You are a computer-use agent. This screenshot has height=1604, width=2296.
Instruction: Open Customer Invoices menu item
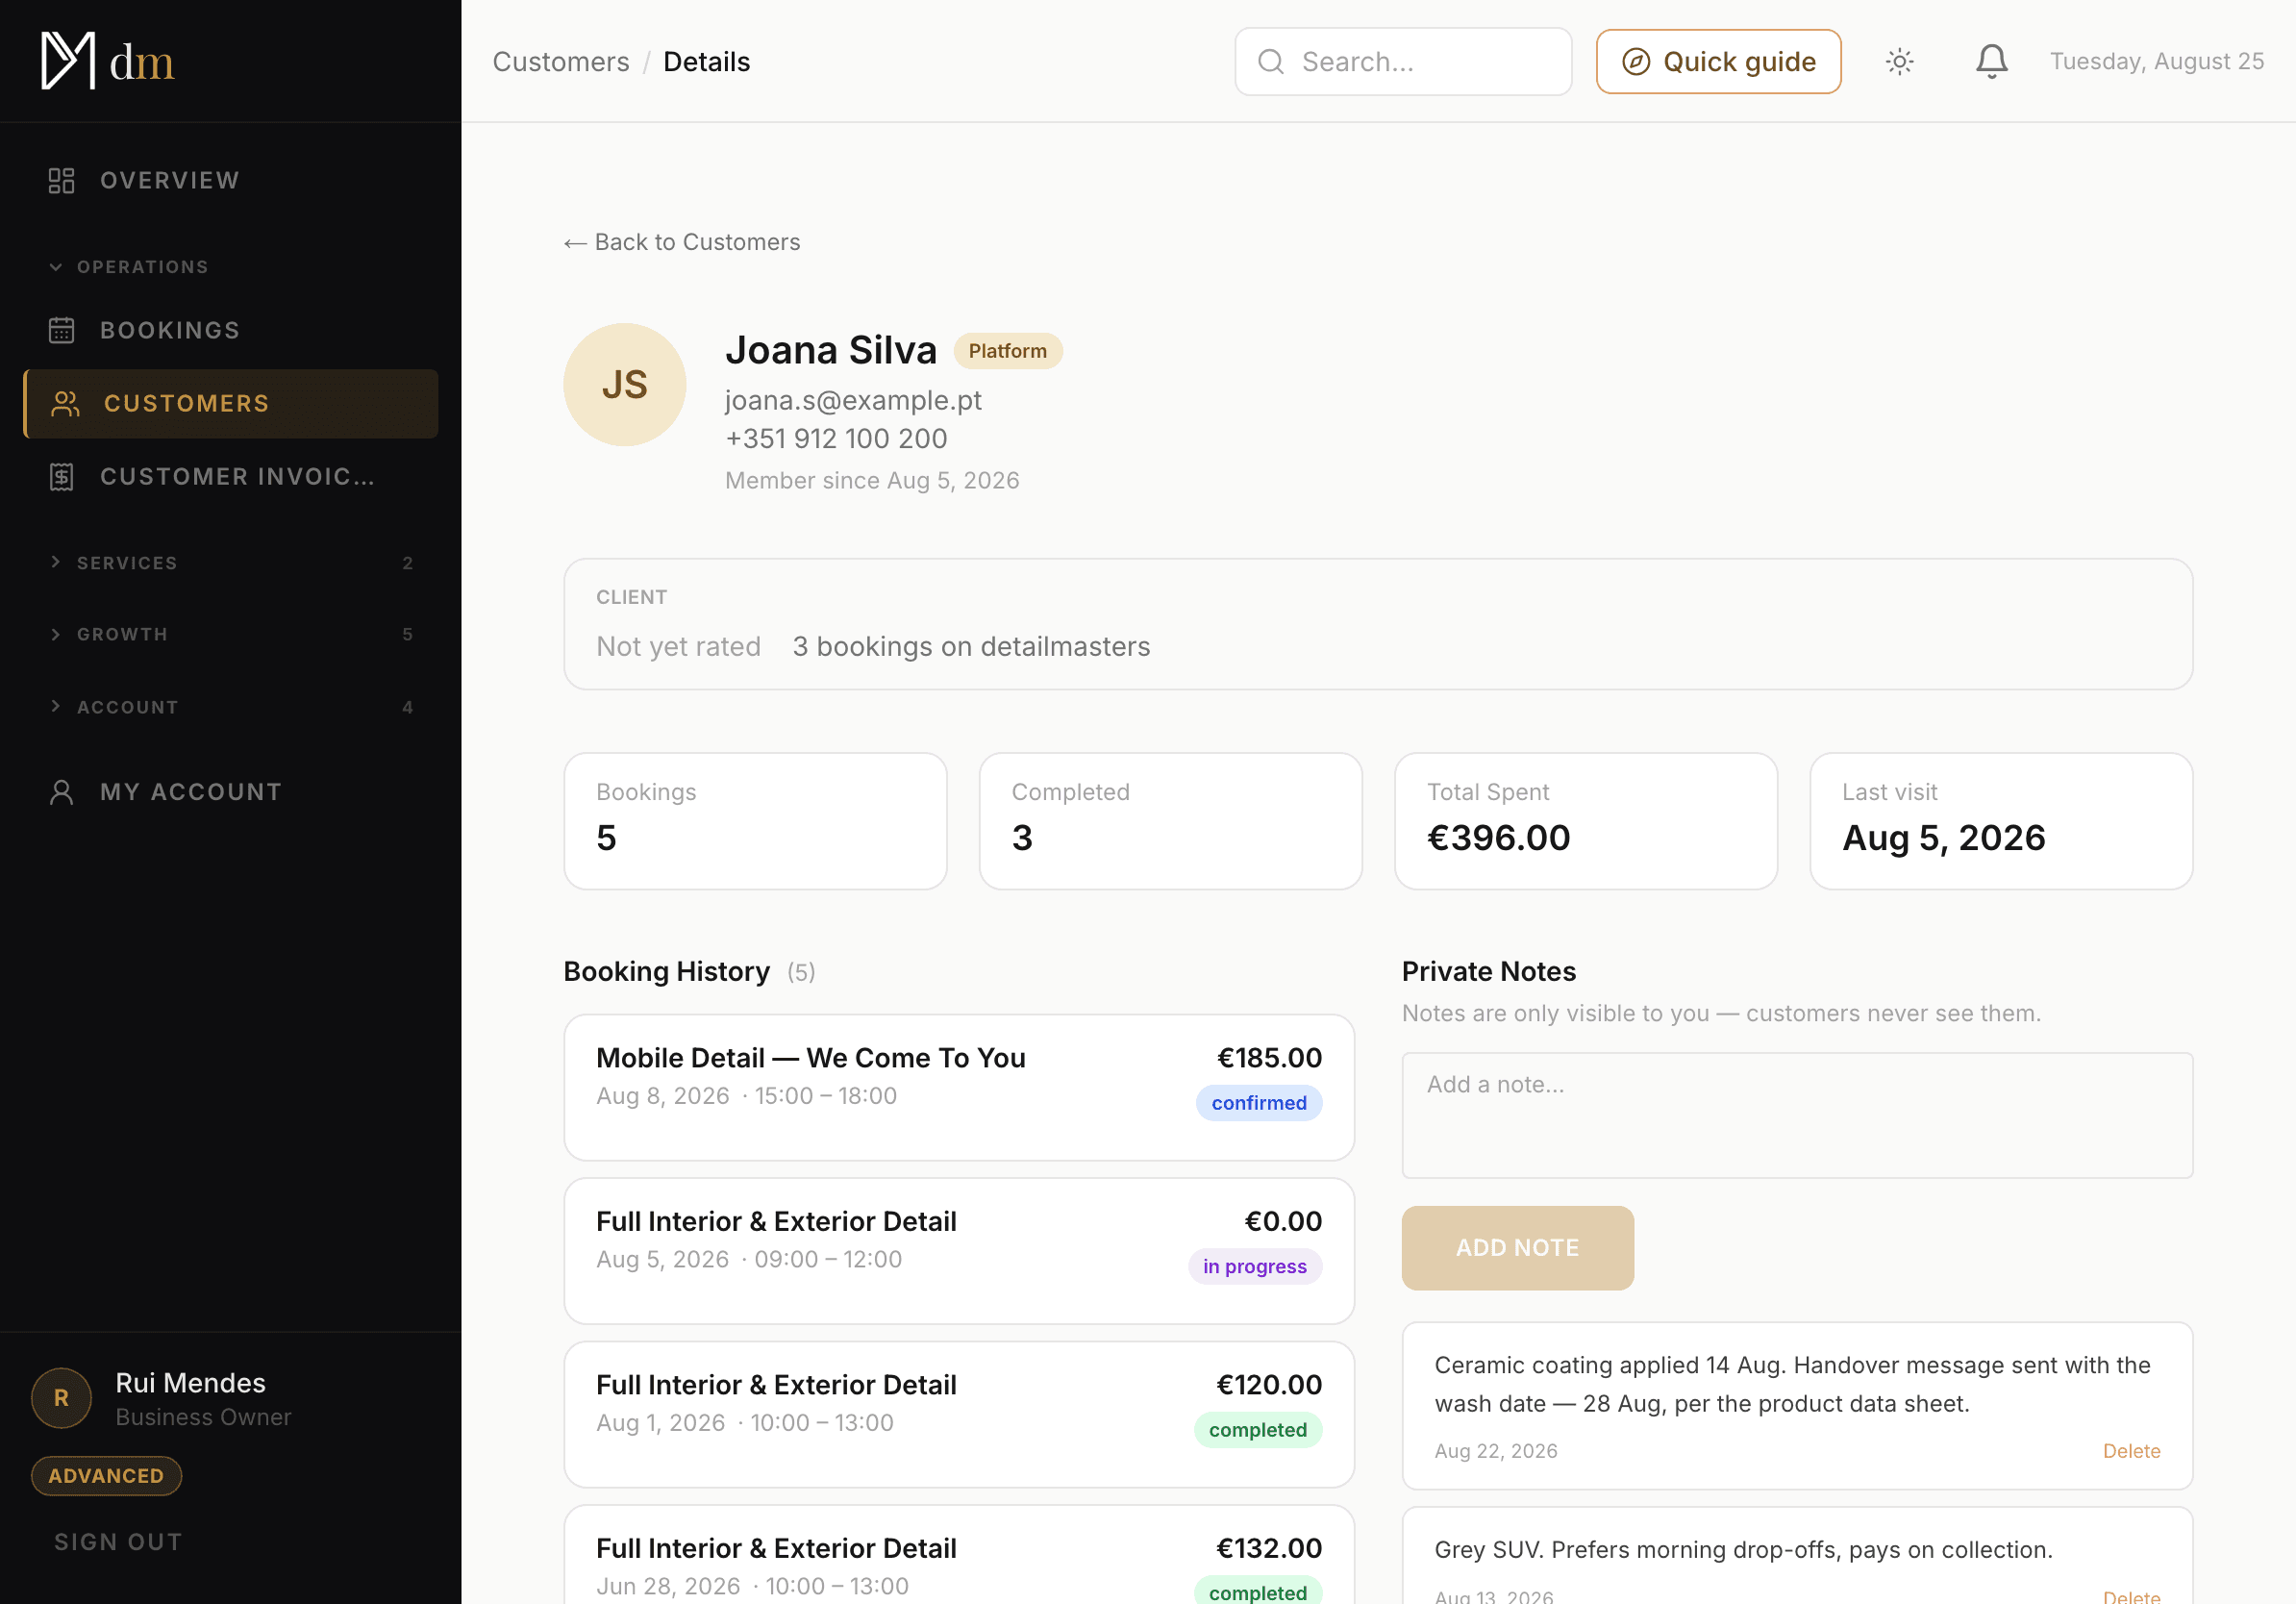pos(230,476)
